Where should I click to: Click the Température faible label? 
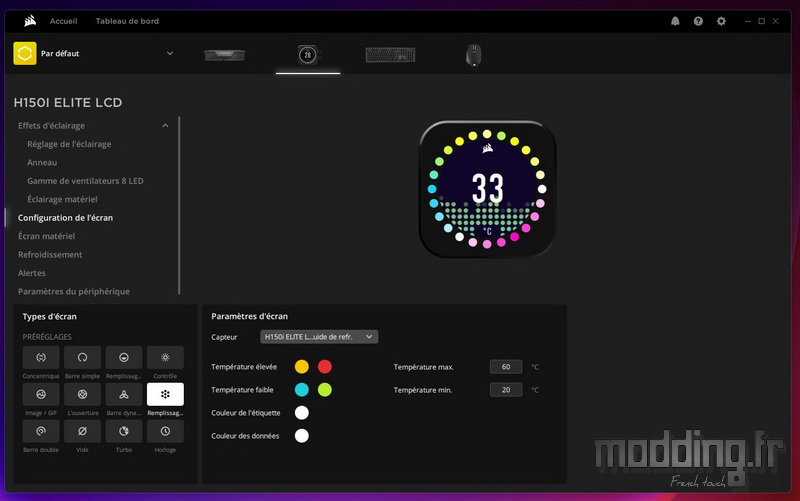pyautogui.click(x=242, y=390)
